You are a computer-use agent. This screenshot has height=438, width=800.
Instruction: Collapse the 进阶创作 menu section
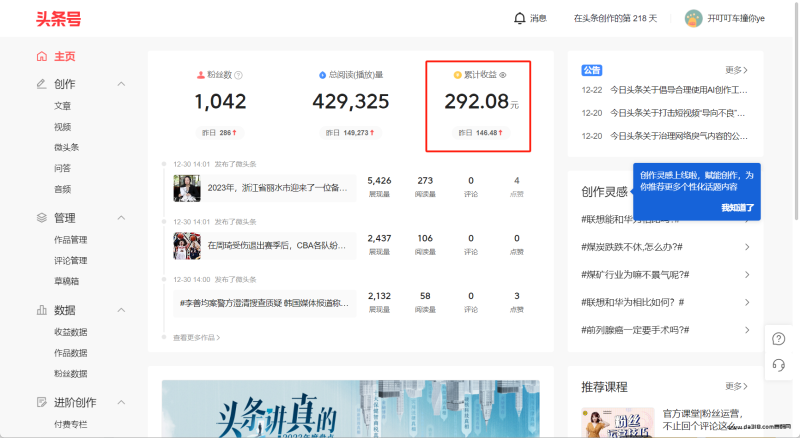click(121, 402)
